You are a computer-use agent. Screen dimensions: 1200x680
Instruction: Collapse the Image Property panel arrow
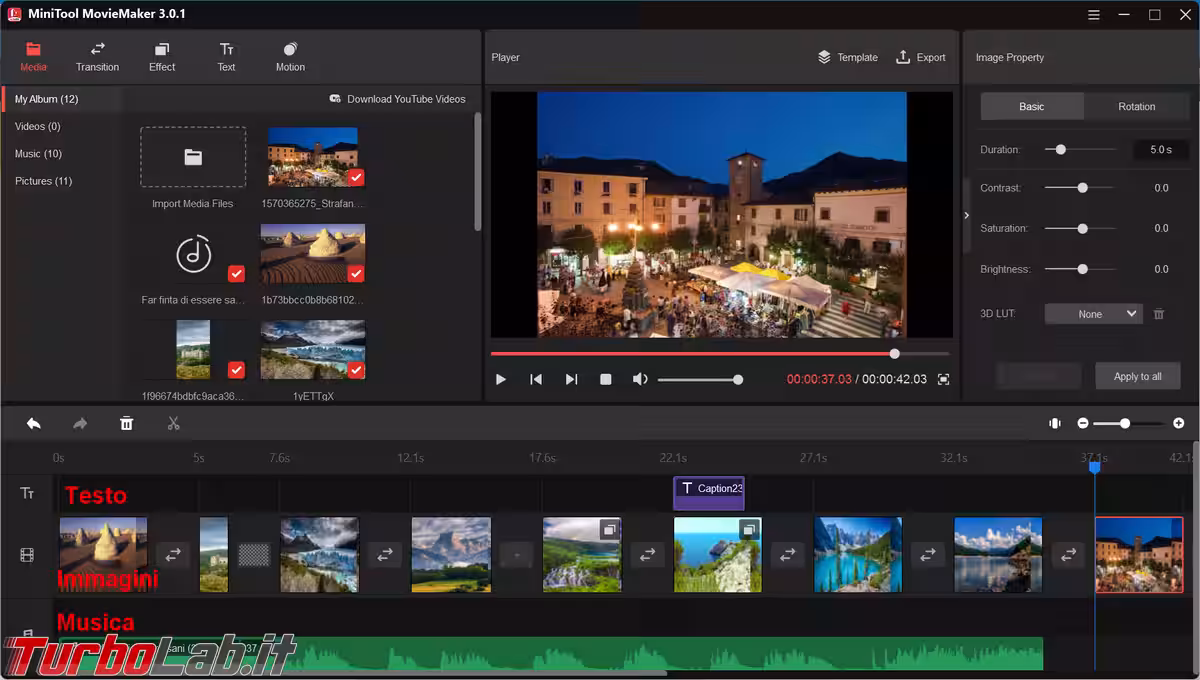(966, 216)
